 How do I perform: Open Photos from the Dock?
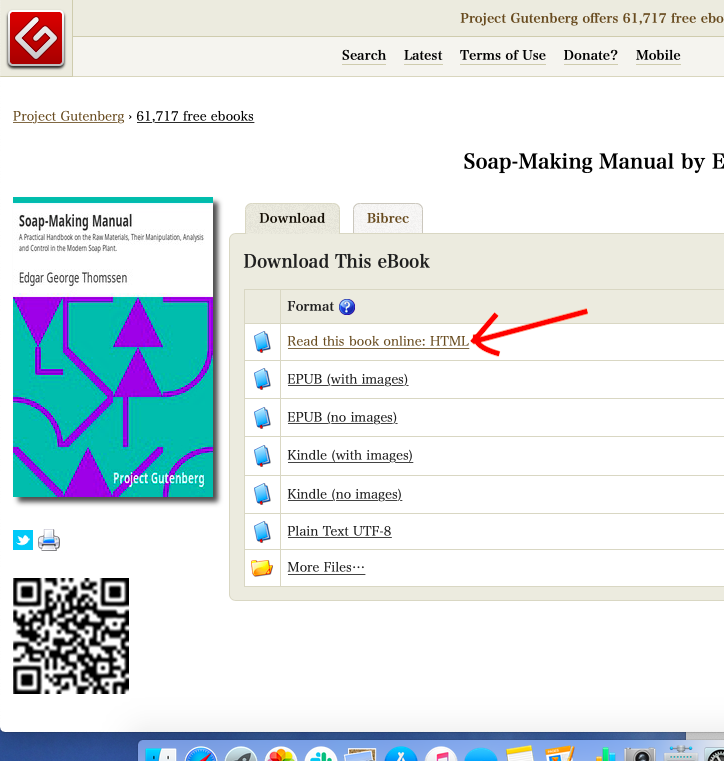[x=281, y=755]
